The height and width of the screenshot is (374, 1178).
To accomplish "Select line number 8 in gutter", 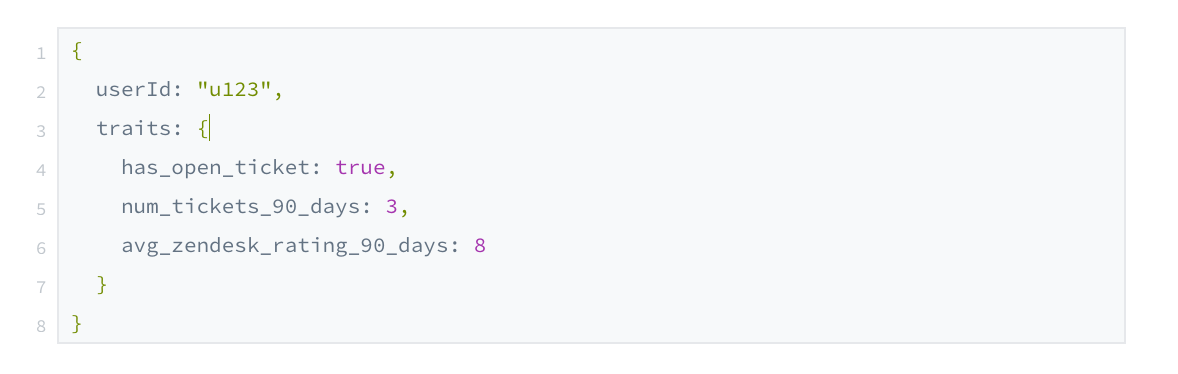I will point(41,327).
